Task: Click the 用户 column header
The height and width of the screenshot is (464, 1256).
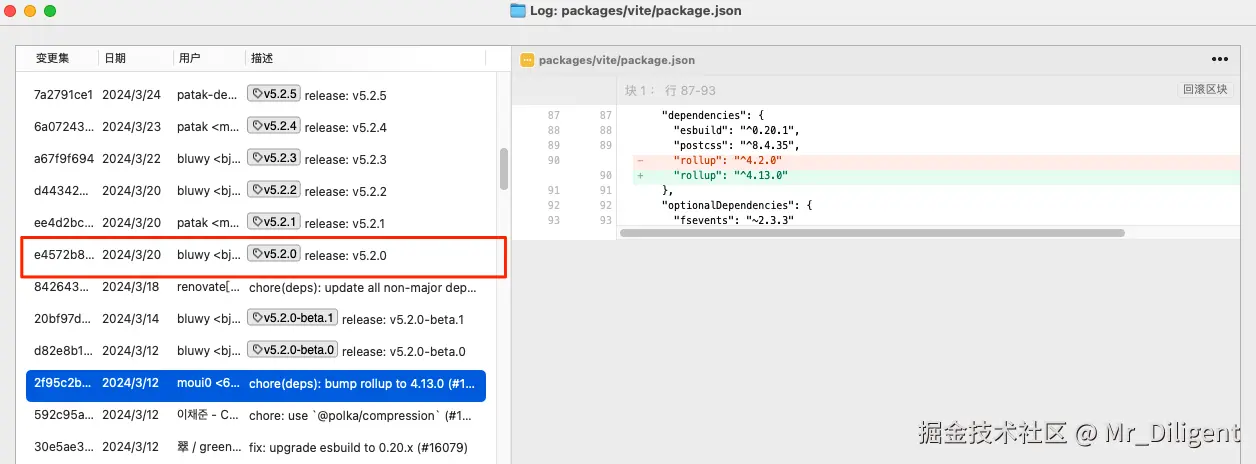Action: tap(189, 59)
